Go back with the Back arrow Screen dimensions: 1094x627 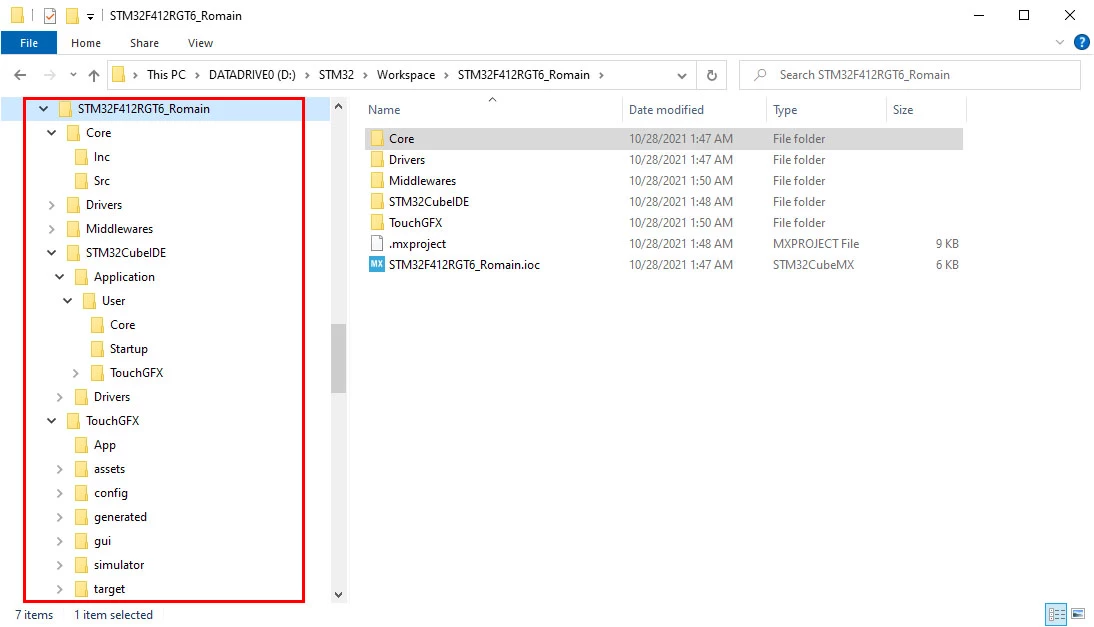click(20, 75)
